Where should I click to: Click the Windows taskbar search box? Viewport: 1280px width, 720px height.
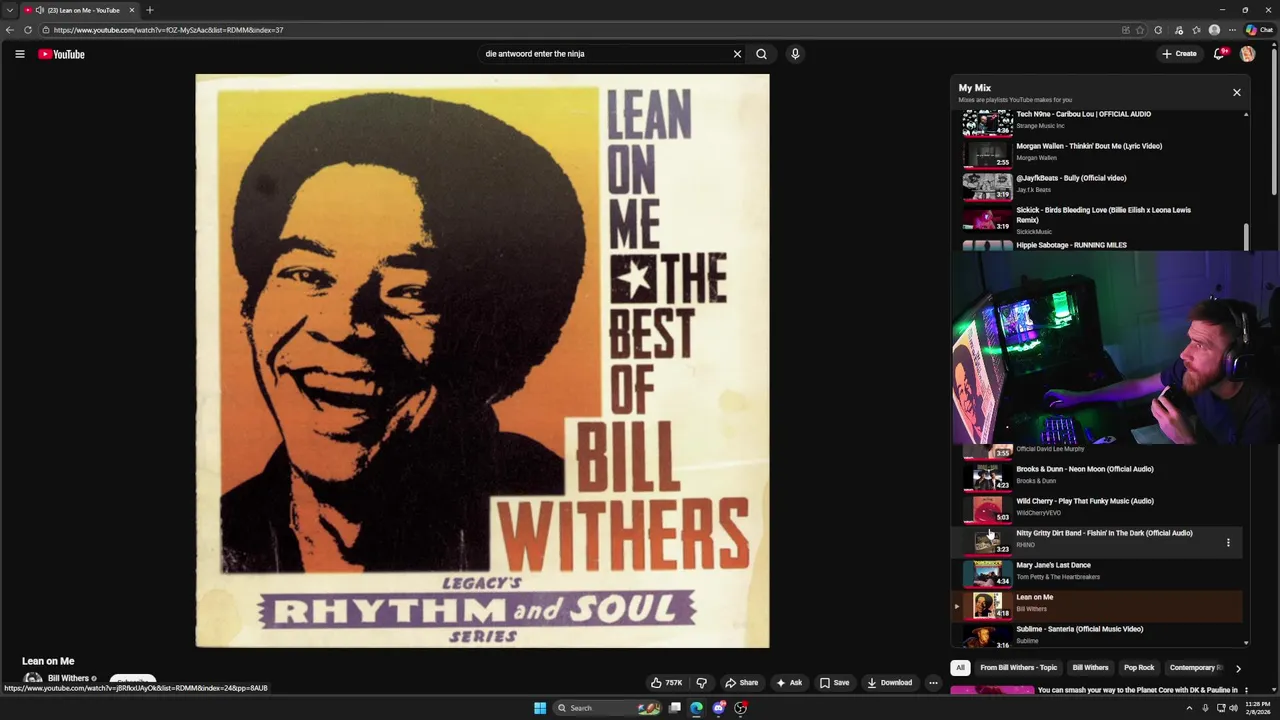[608, 708]
